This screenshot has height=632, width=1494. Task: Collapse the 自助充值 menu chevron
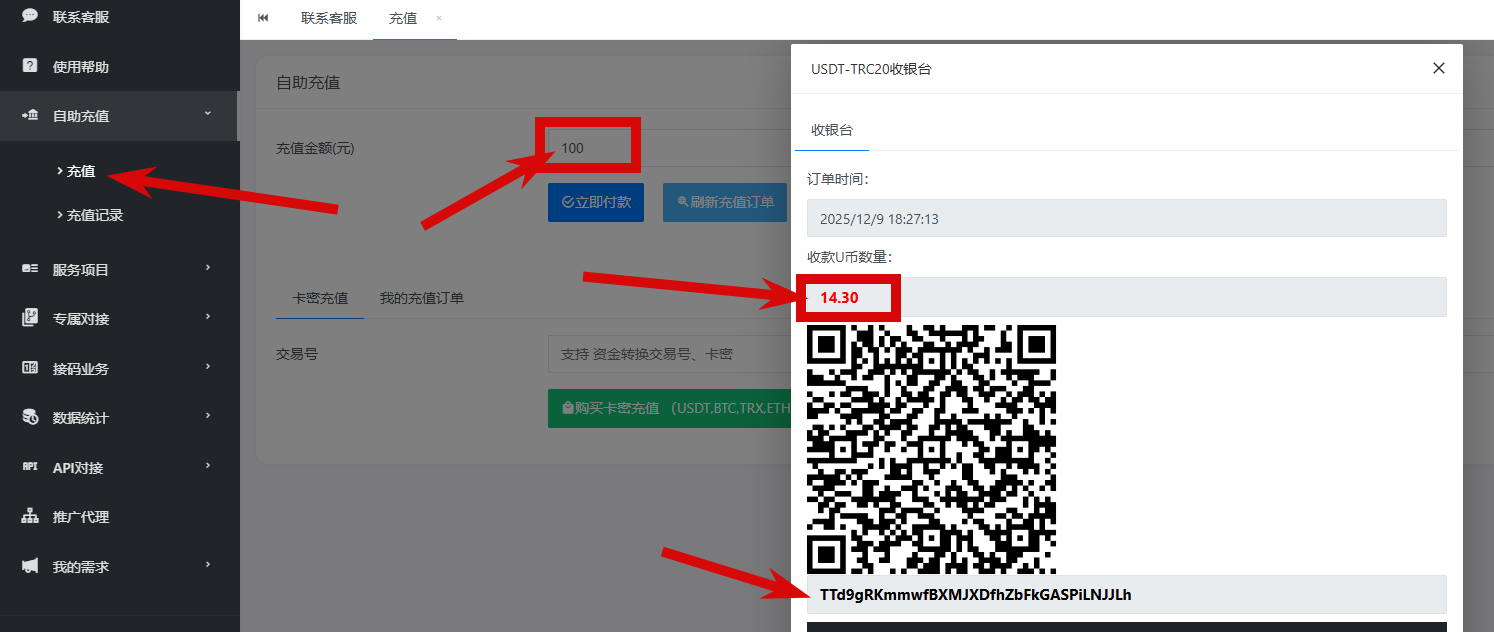(208, 115)
